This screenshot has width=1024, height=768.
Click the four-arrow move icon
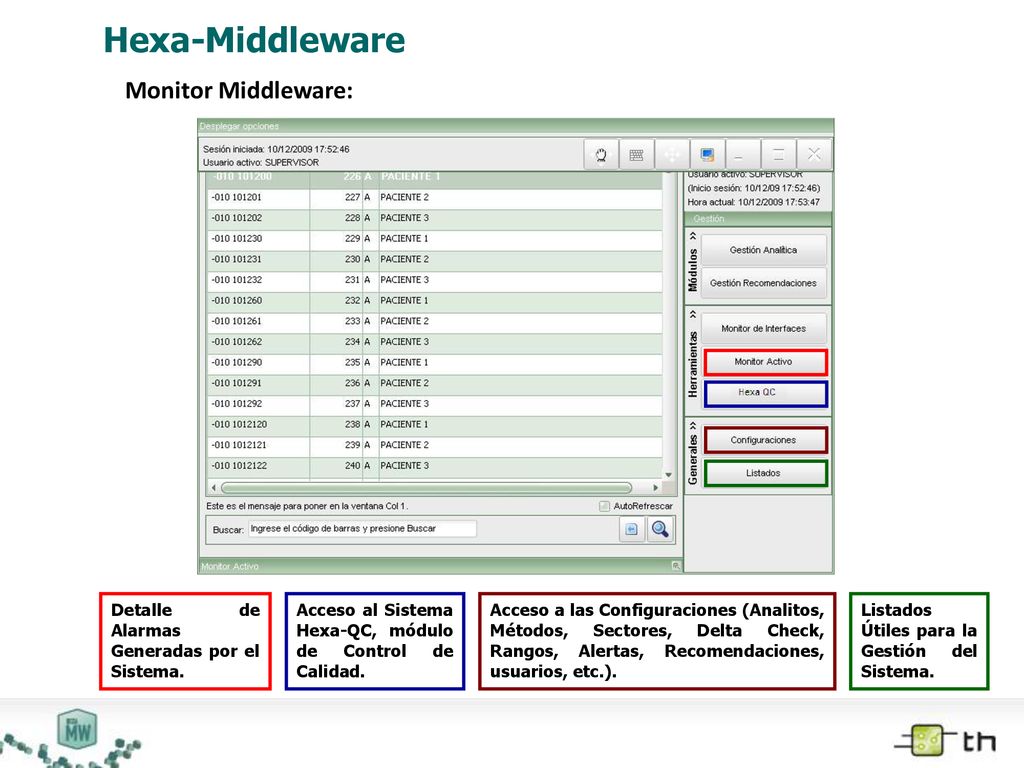point(672,155)
